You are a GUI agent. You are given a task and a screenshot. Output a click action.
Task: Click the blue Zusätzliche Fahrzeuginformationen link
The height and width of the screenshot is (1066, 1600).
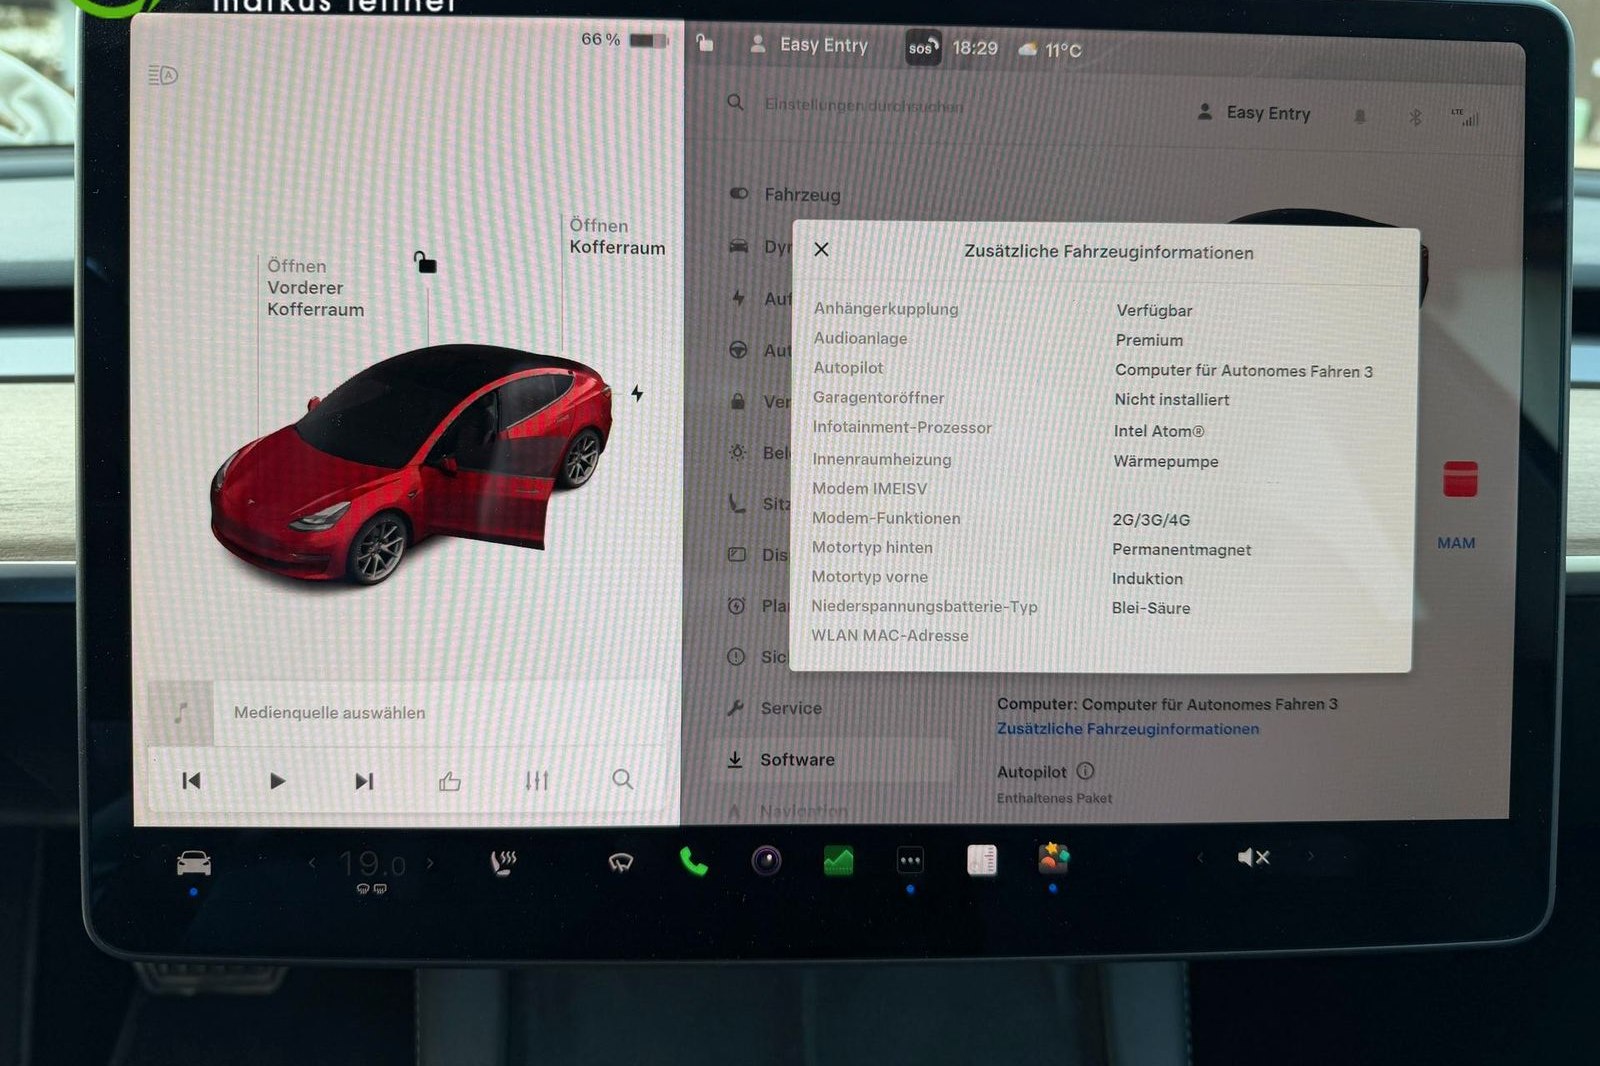1127,729
